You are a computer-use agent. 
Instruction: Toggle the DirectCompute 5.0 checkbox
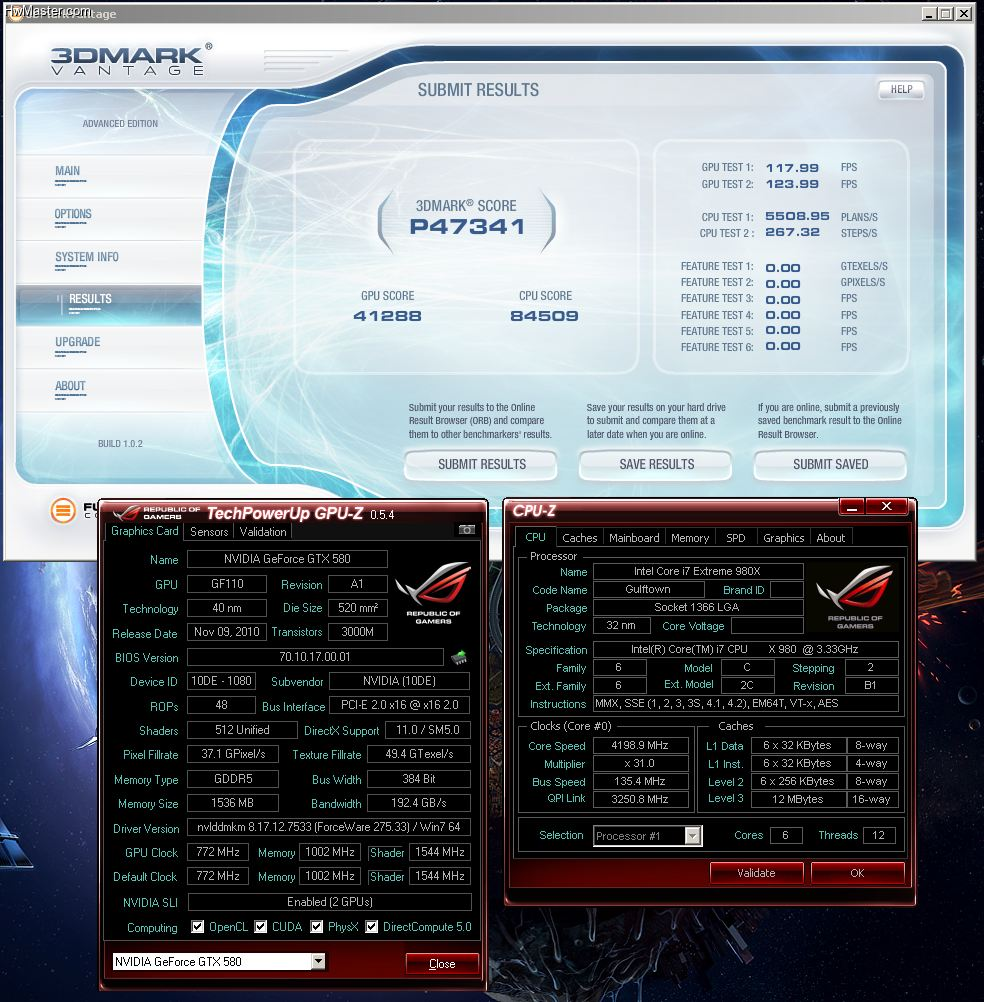(371, 927)
